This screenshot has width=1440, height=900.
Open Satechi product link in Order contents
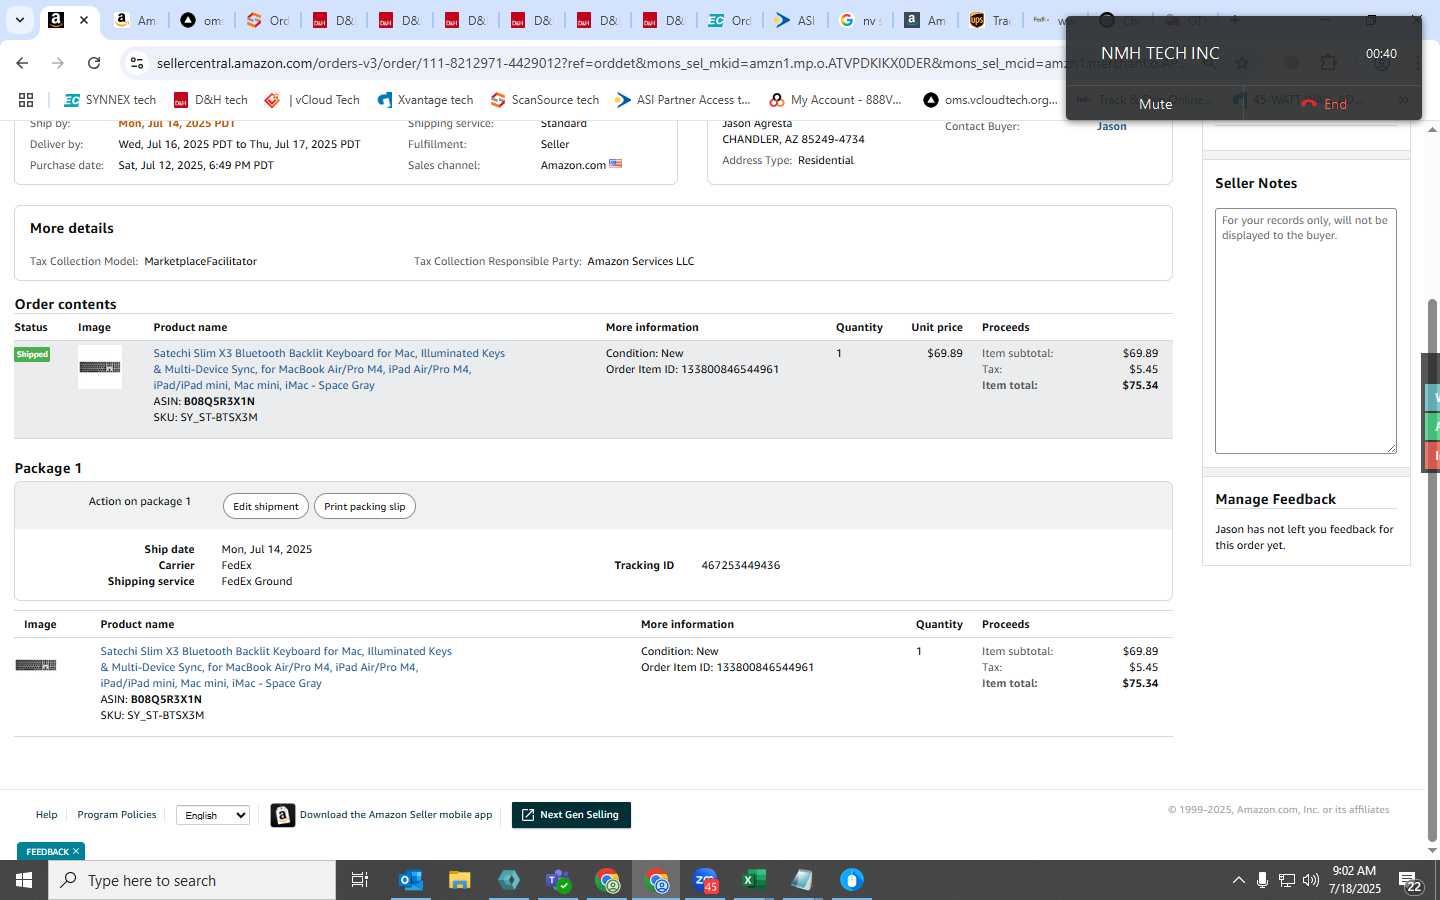329,369
